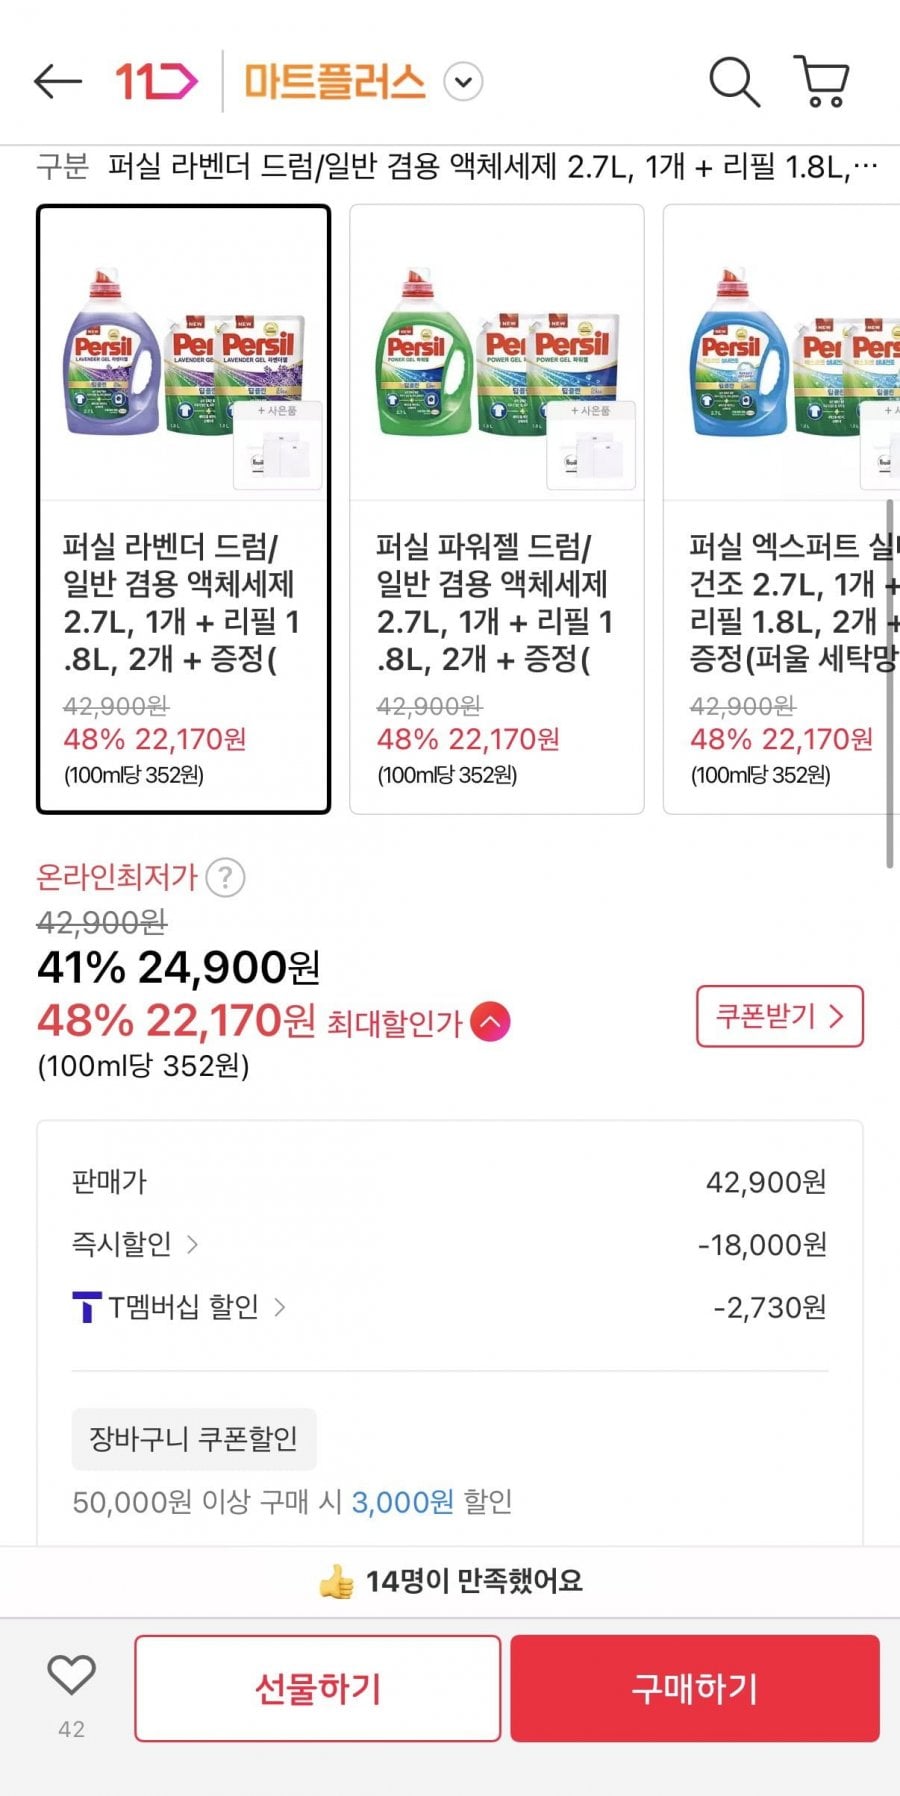Viewport: 900px width, 1796px height.
Task: Show online lowest price help tooltip
Action: coord(226,878)
